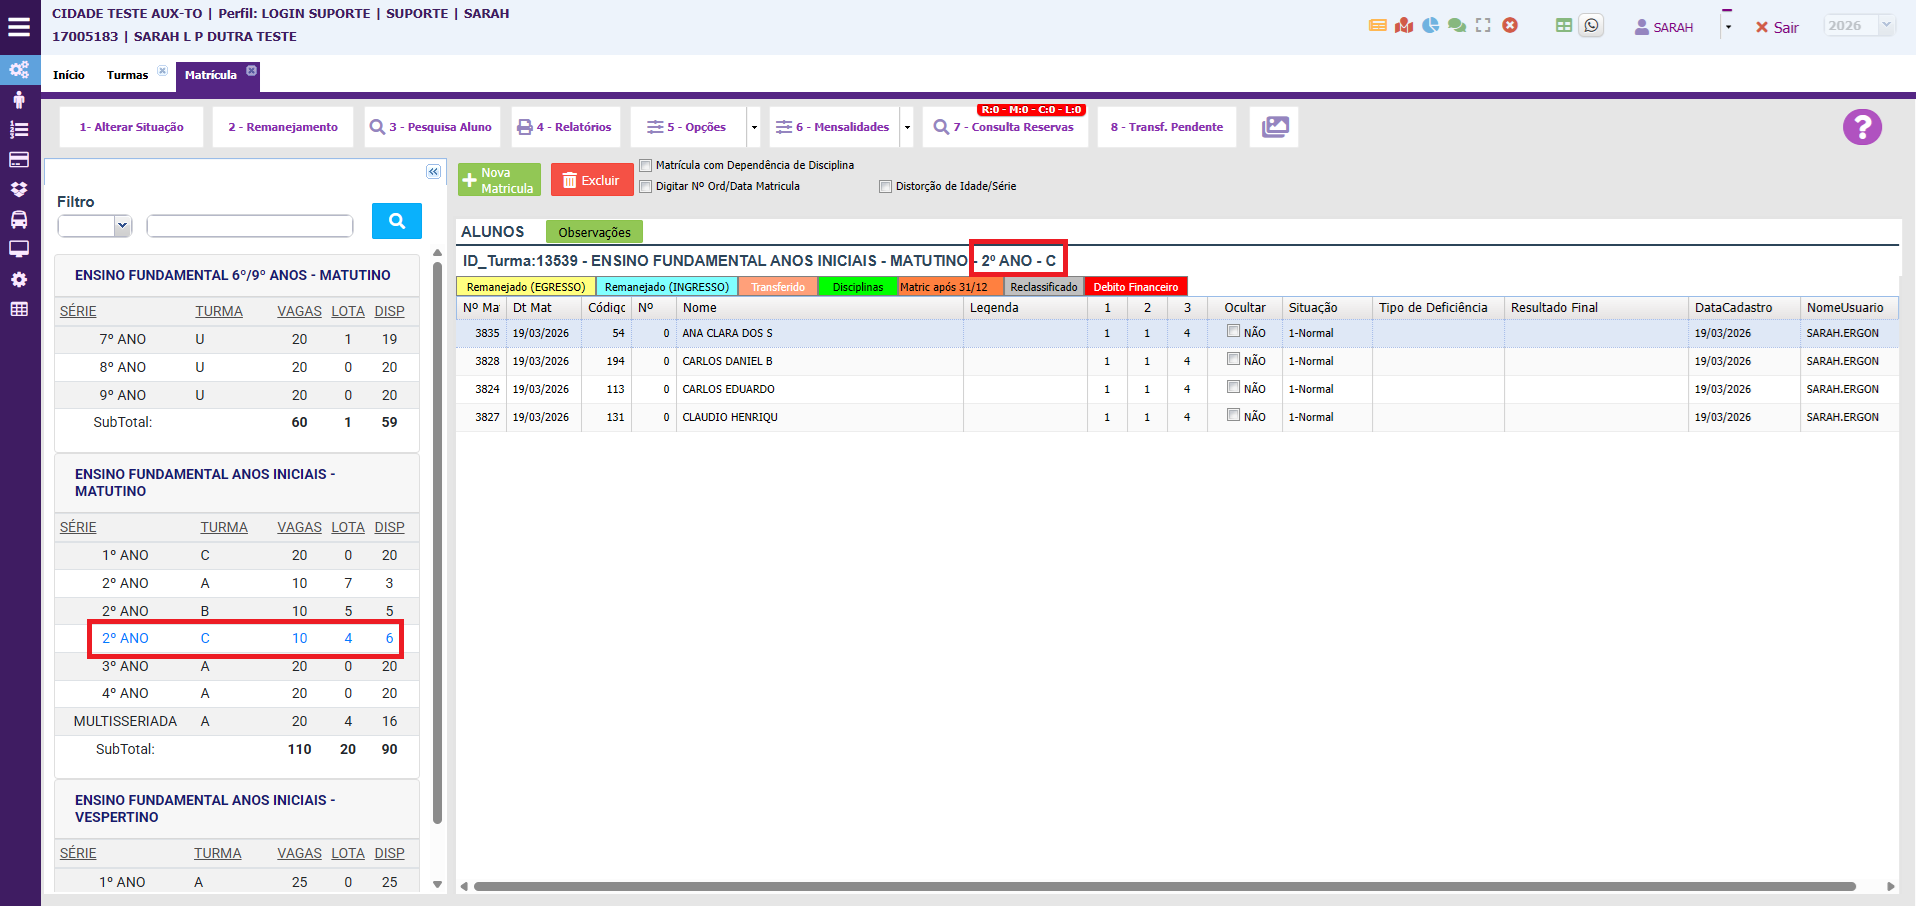Screen dimensions: 1916x906
Task: Switch to the Turmas tab
Action: point(127,75)
